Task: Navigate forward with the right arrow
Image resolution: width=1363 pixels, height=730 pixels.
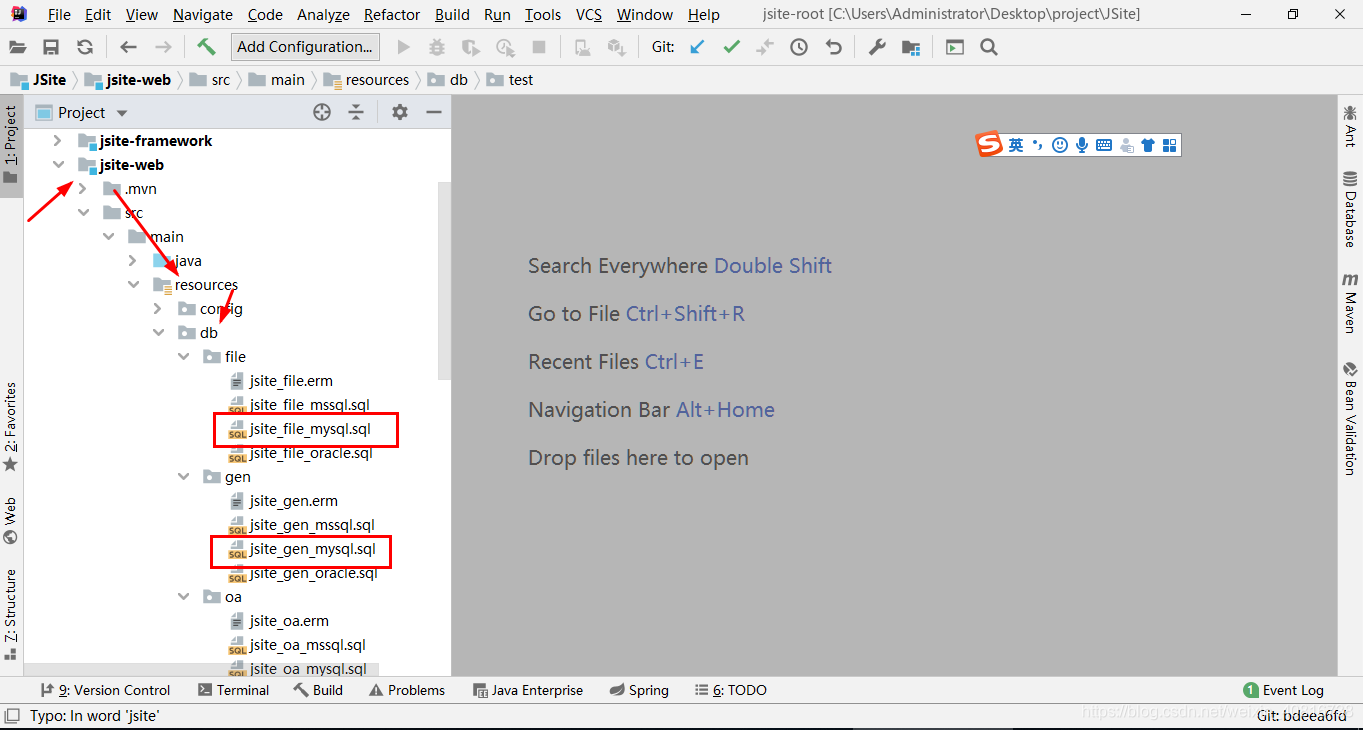Action: click(163, 47)
